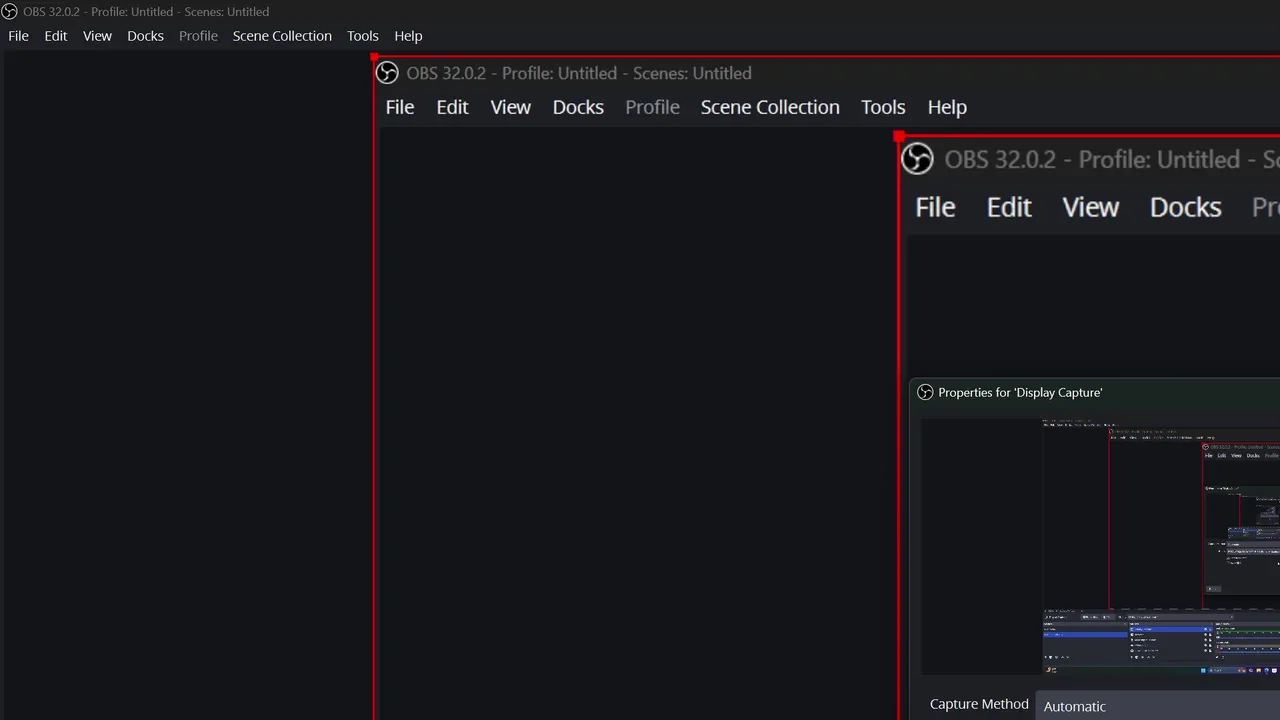Open the Profile menu in the topmost menu bar
Viewport: 1280px width, 720px height.
tap(198, 36)
